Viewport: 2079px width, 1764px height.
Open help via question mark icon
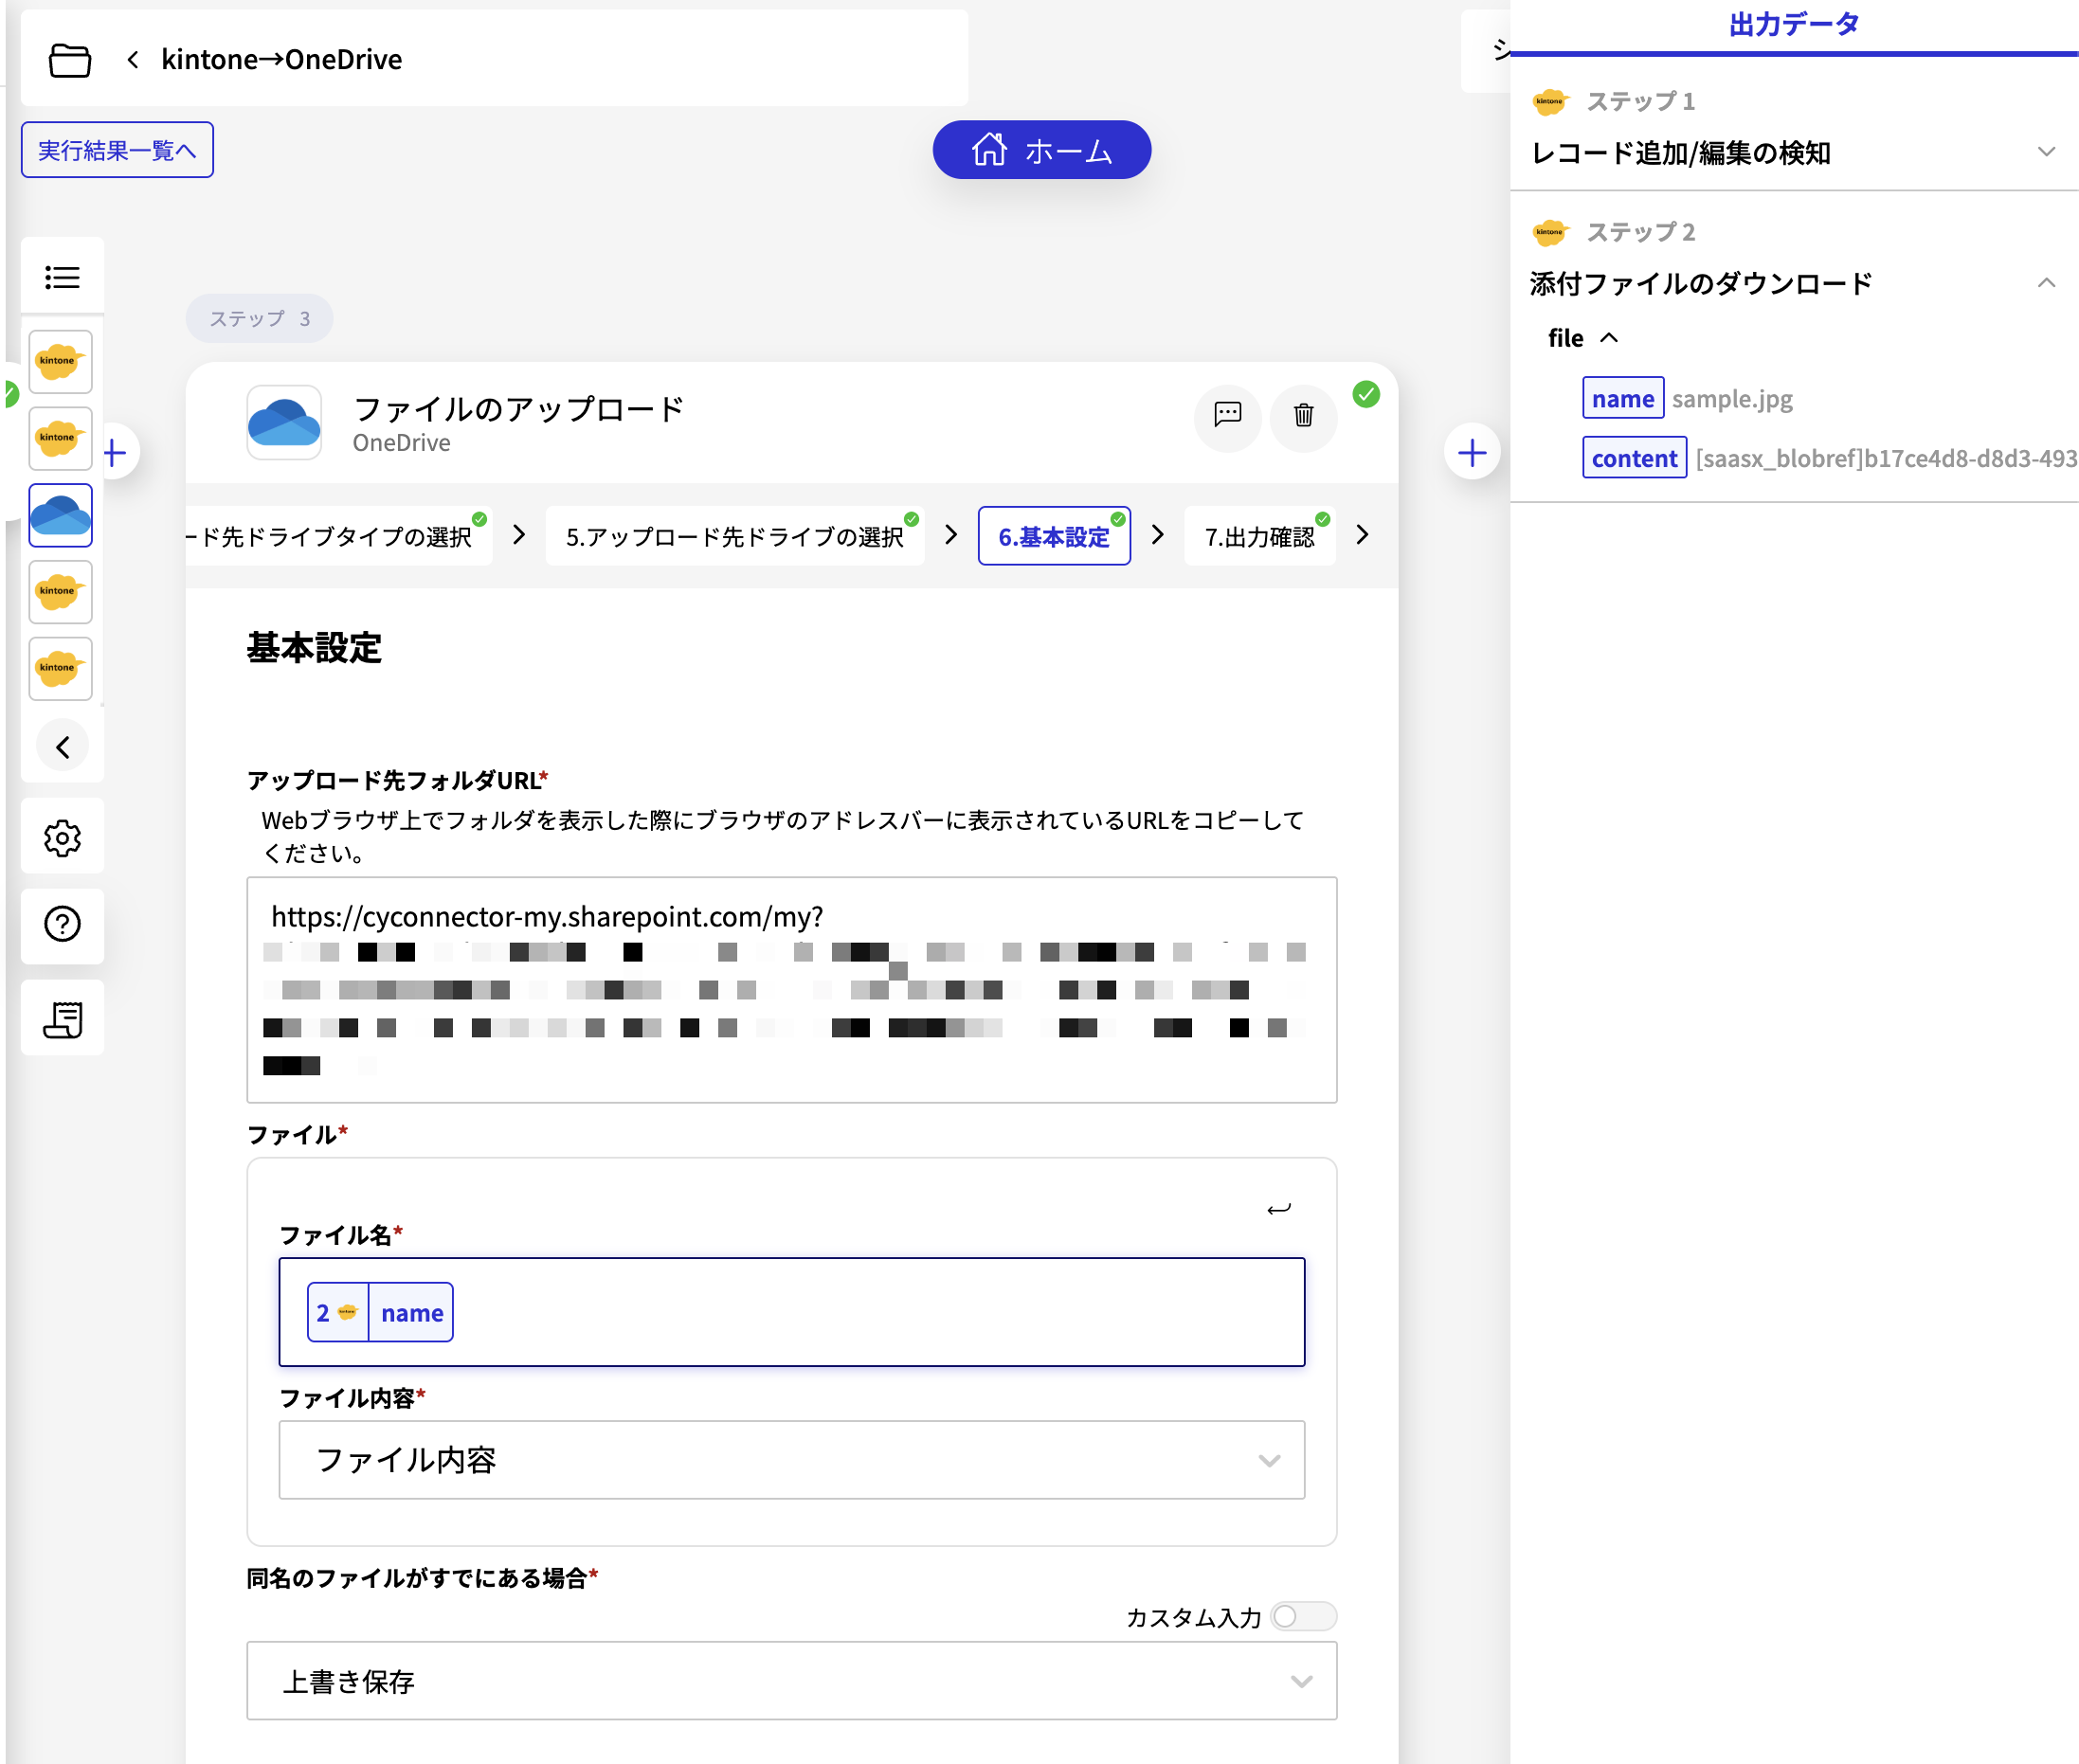point(62,926)
